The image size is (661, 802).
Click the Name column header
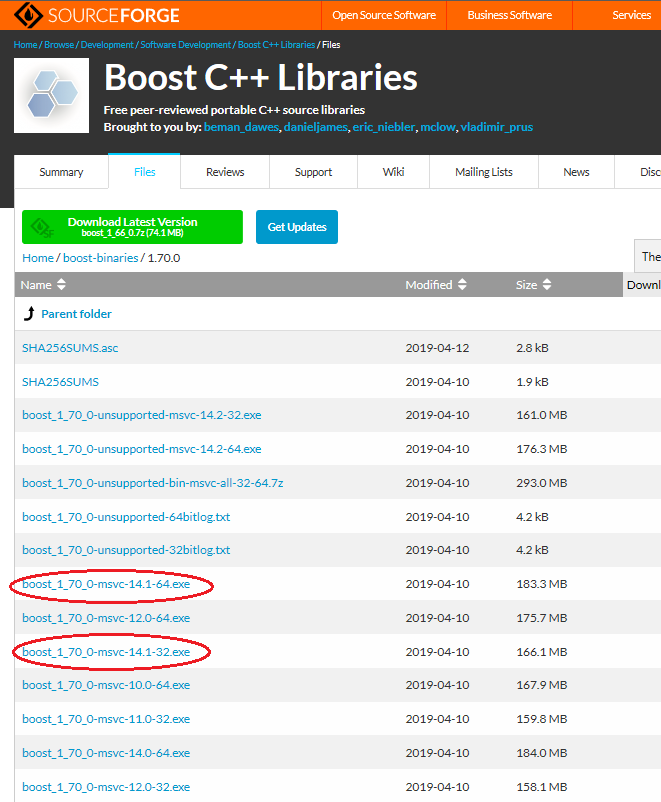pos(36,285)
